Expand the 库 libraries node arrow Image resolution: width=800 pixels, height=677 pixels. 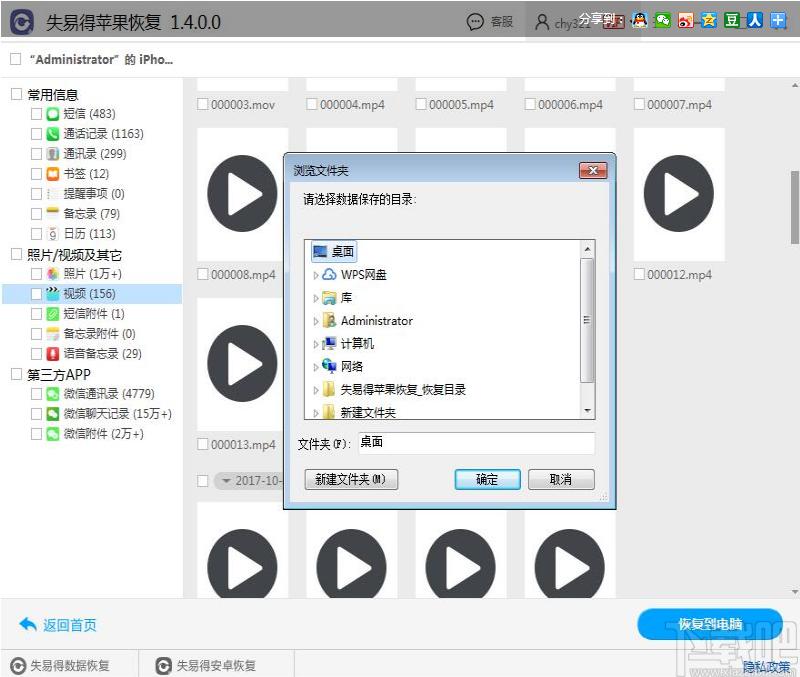pos(316,298)
